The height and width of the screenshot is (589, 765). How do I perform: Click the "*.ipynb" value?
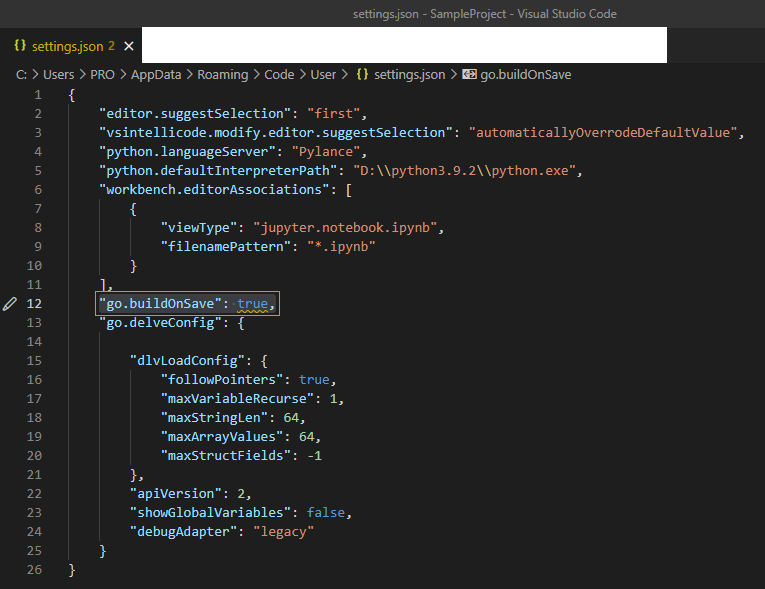coord(341,246)
